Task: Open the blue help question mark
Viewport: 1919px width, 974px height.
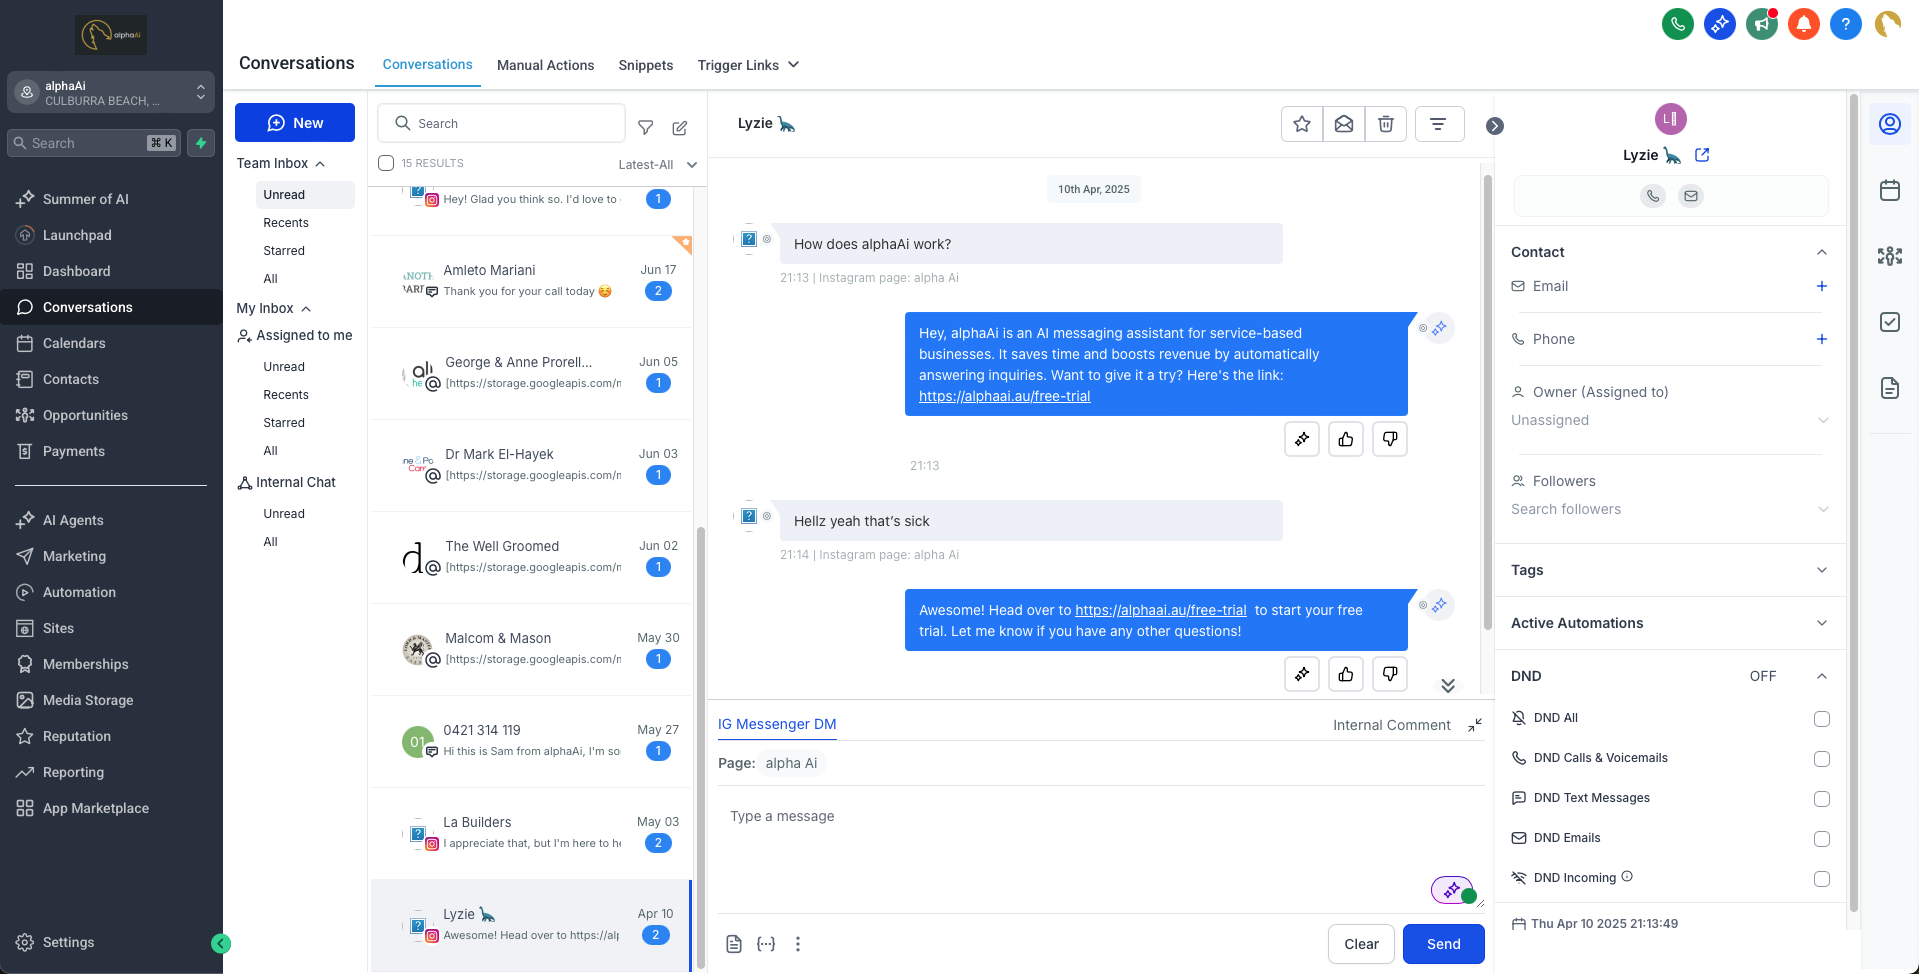Action: pyautogui.click(x=1845, y=24)
